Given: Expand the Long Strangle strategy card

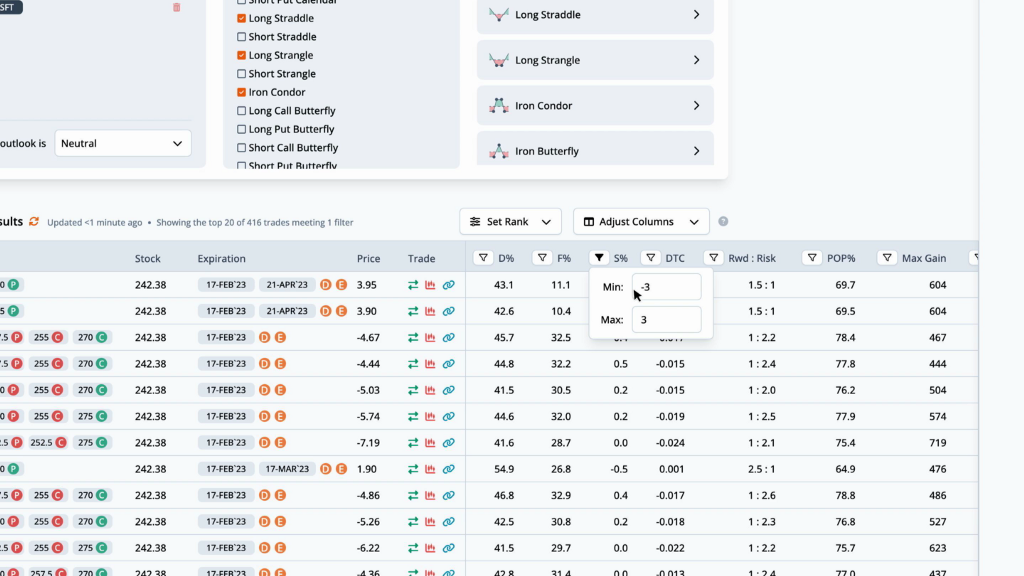Looking at the screenshot, I should [595, 60].
